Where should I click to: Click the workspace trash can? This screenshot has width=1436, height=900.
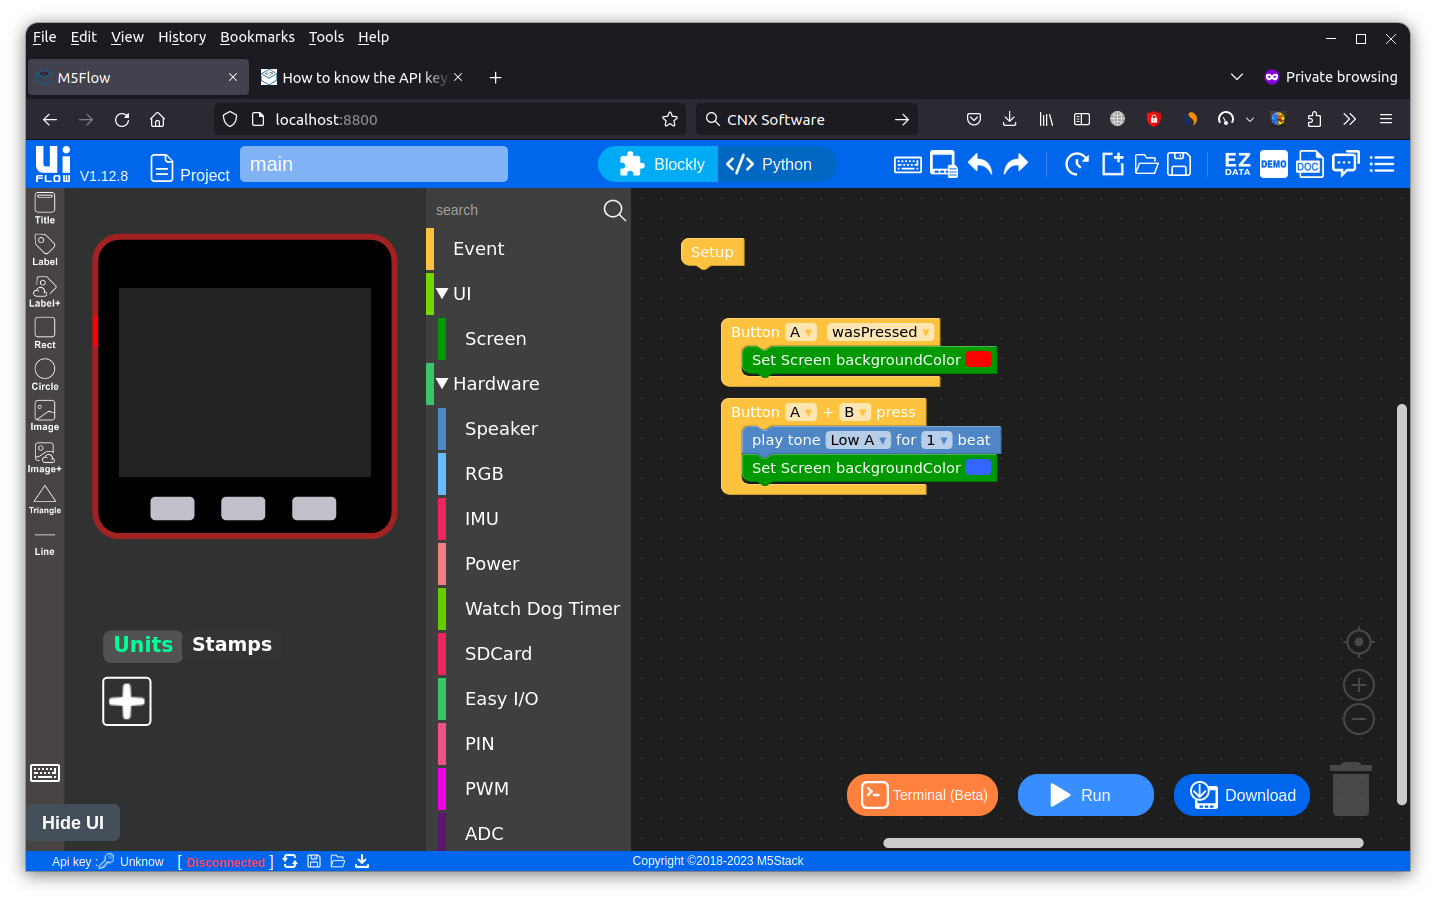pyautogui.click(x=1351, y=789)
